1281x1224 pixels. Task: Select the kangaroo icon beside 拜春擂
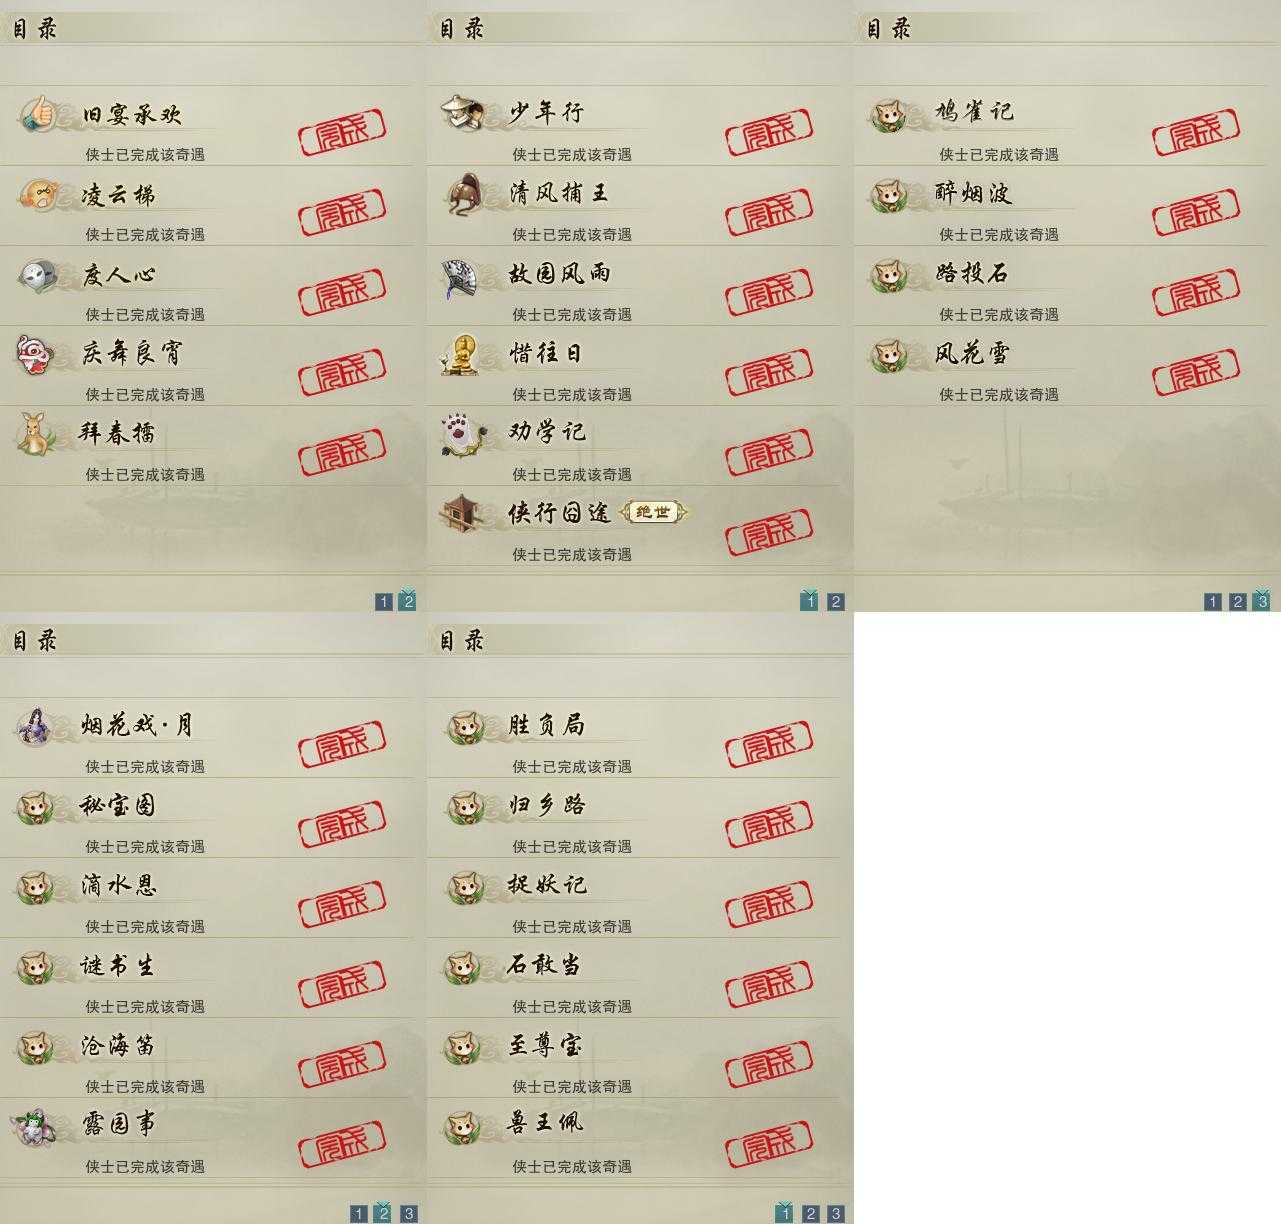point(38,433)
